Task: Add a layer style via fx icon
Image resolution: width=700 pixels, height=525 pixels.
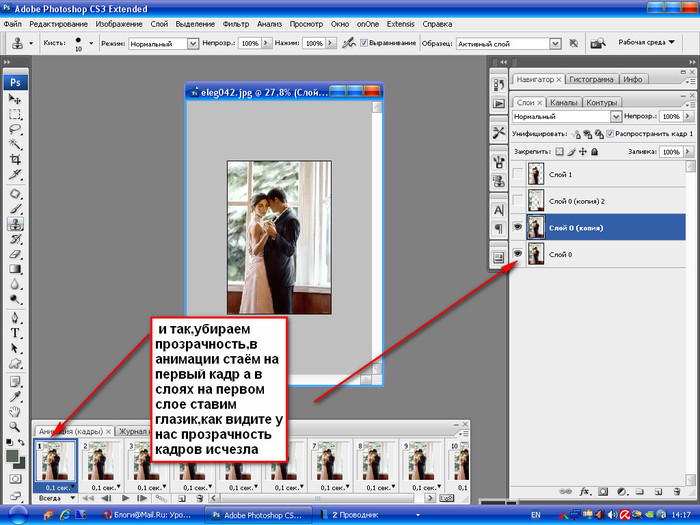Action: click(584, 492)
